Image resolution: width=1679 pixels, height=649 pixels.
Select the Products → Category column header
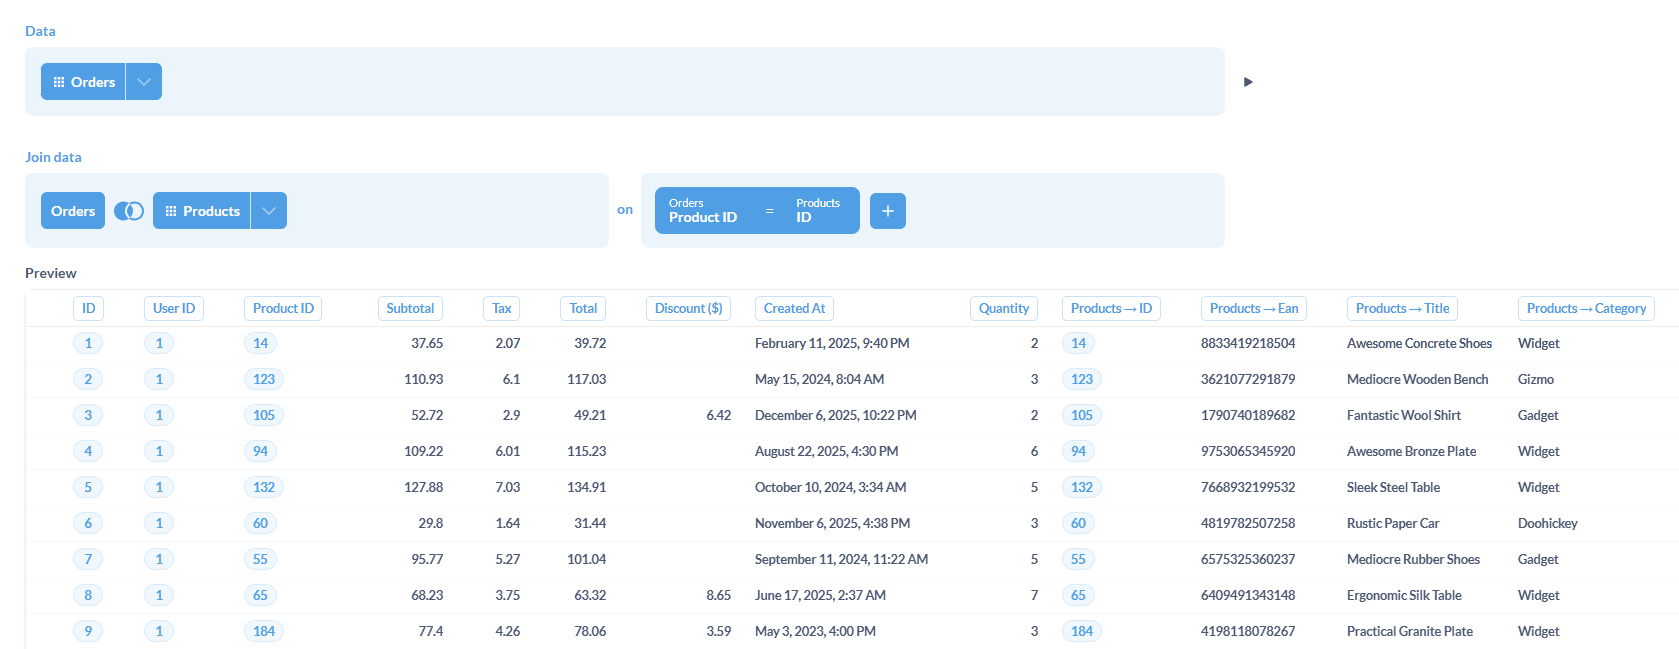(1585, 309)
